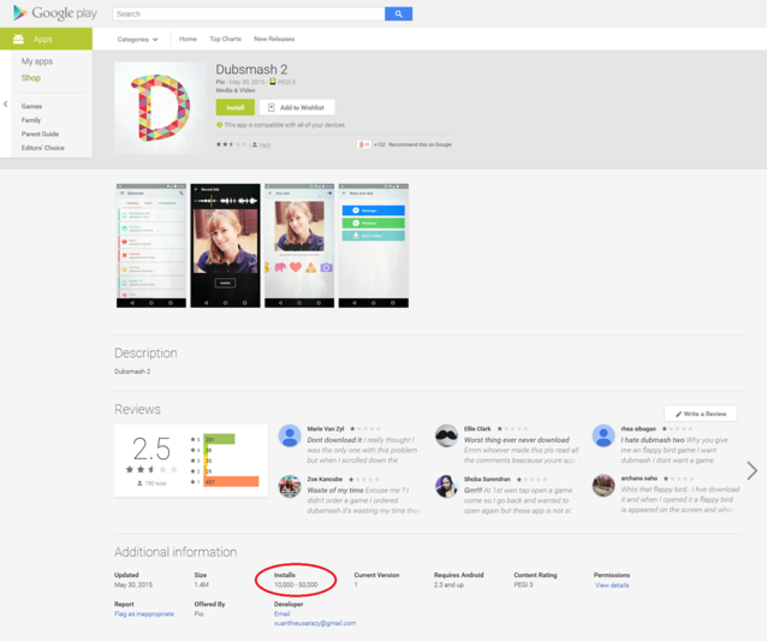767x641 pixels.
Task: Click the Google Play logo
Action: (x=55, y=13)
